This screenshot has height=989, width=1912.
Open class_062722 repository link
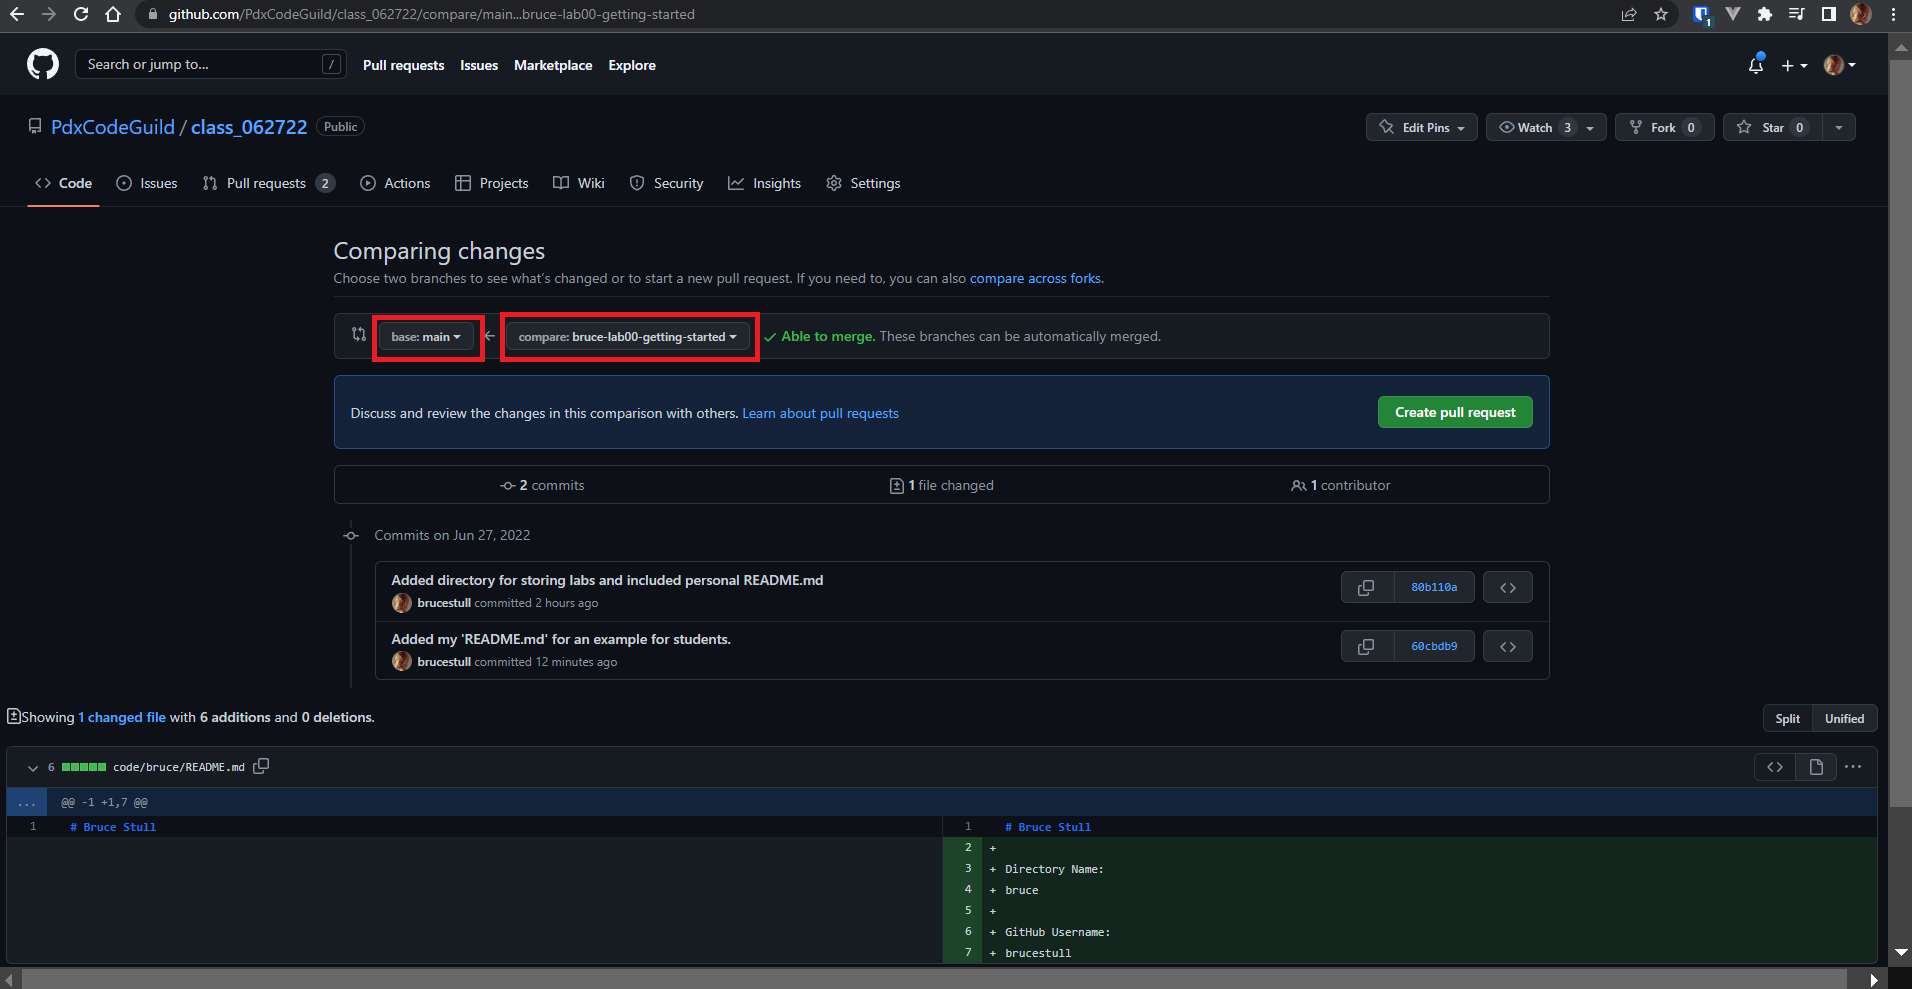(x=249, y=127)
